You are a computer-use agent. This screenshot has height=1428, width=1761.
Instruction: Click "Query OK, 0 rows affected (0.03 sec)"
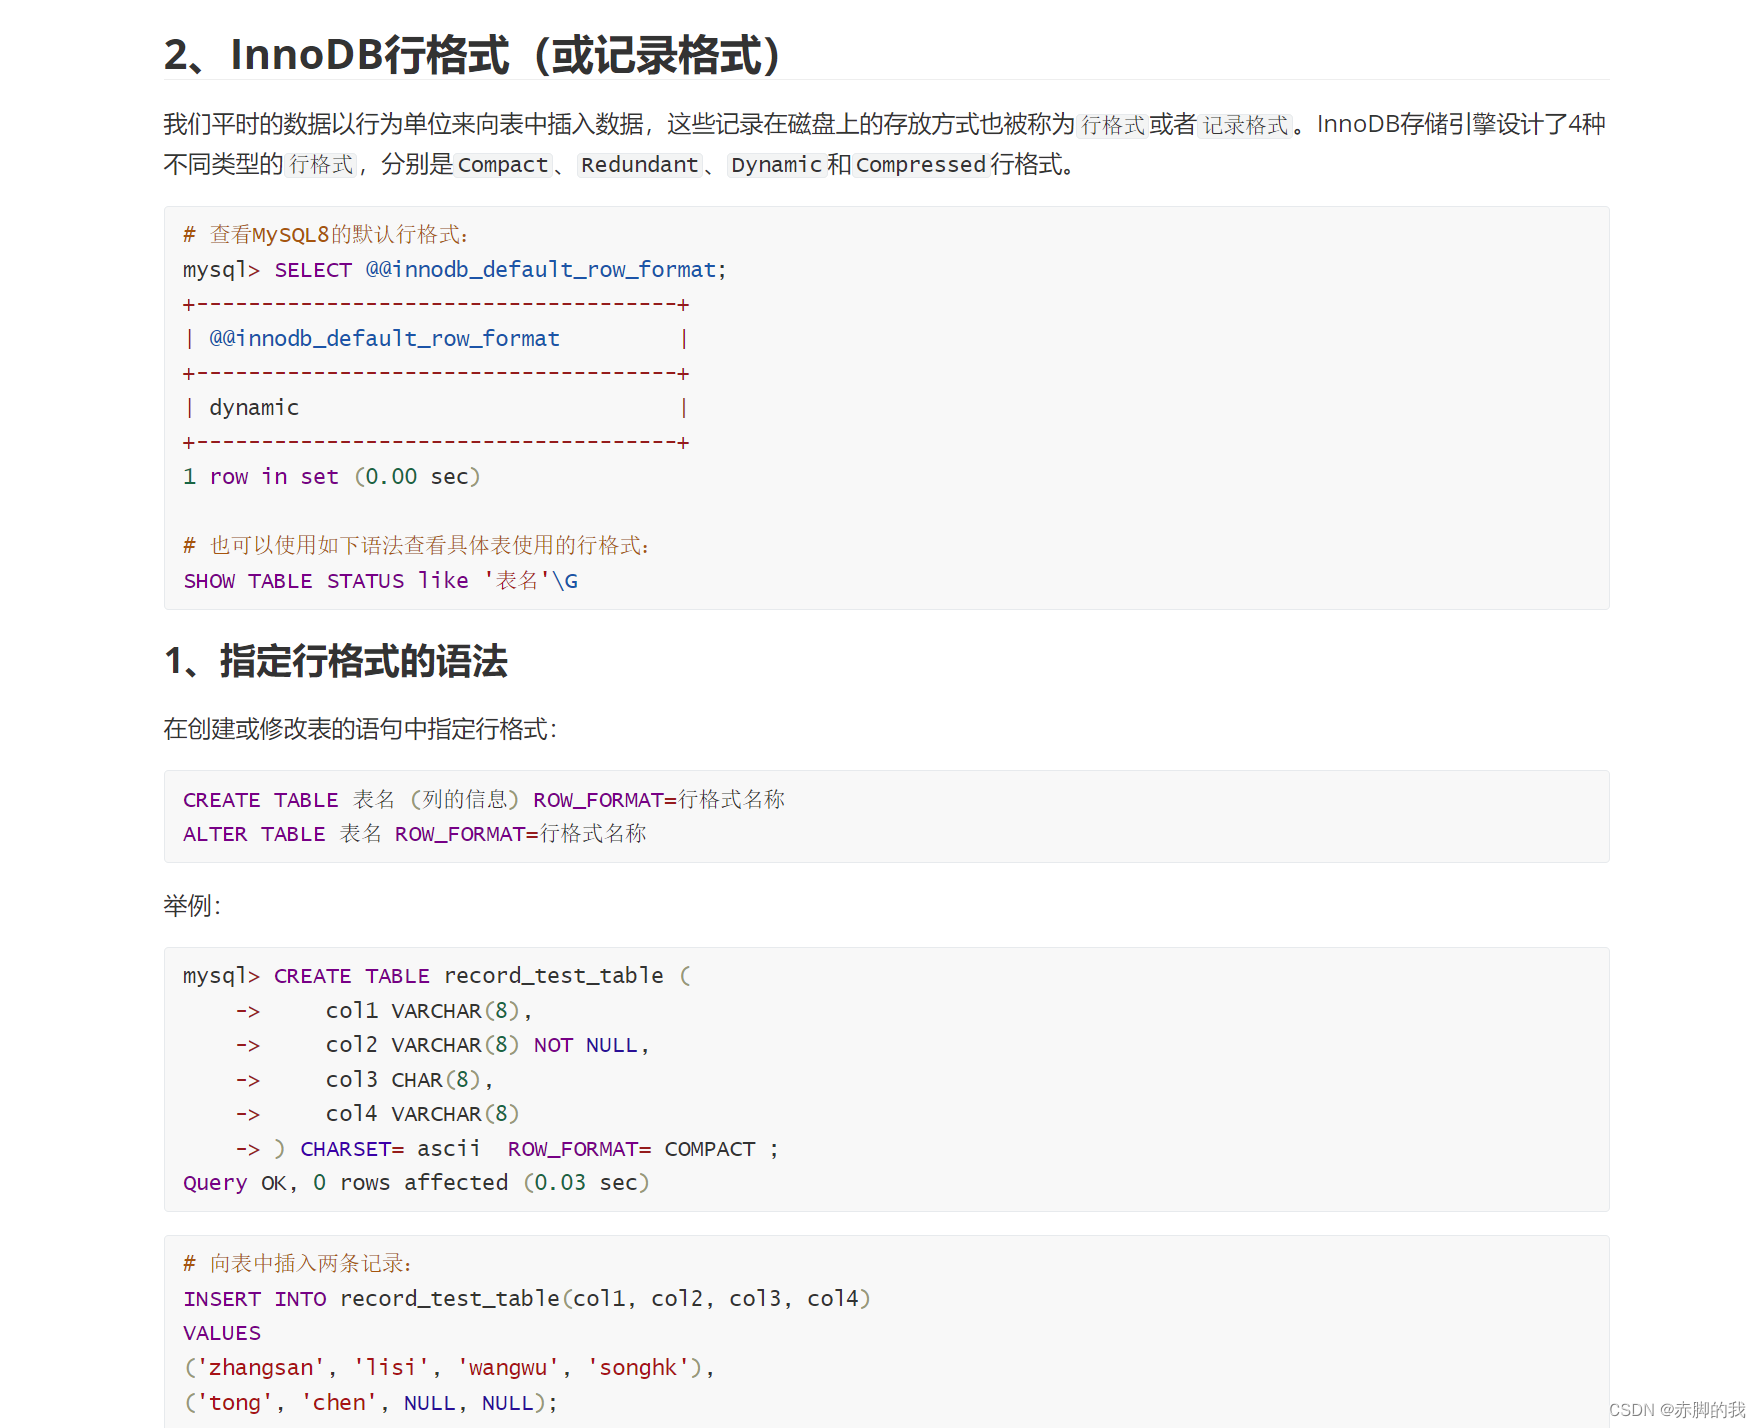point(417,1183)
